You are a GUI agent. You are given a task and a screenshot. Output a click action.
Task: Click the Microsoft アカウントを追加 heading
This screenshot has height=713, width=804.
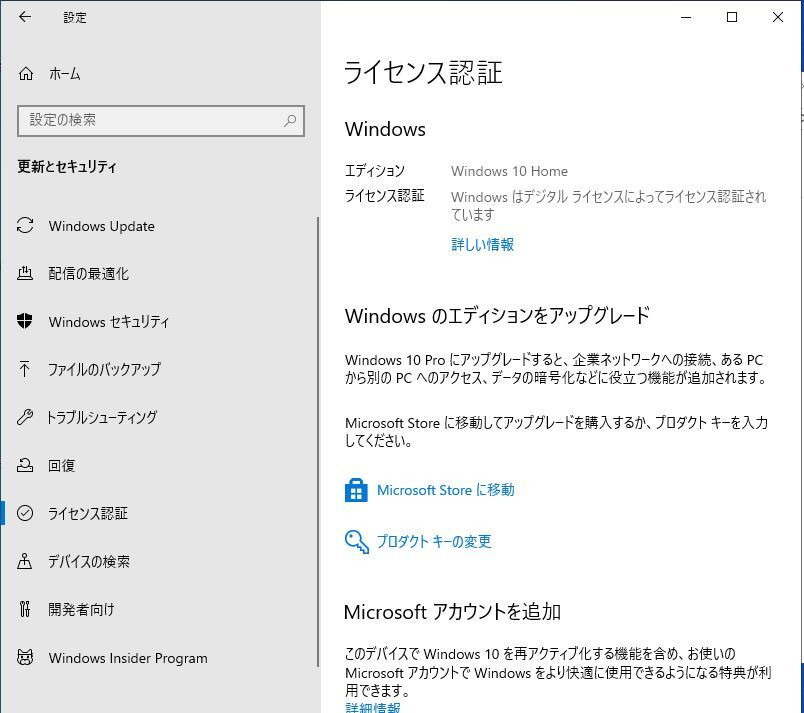[x=452, y=612]
